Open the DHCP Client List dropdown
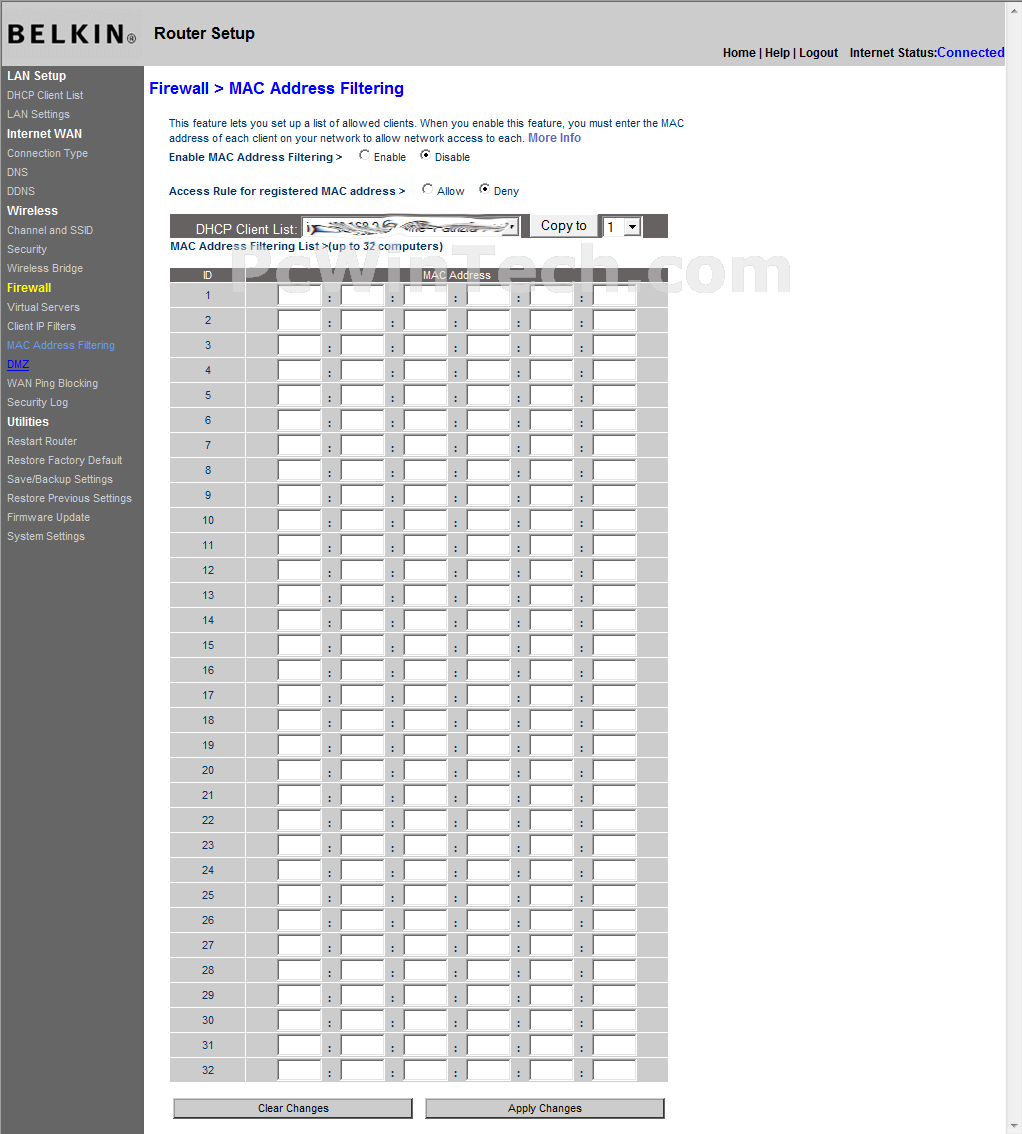Image resolution: width=1022 pixels, height=1134 pixels. 411,227
